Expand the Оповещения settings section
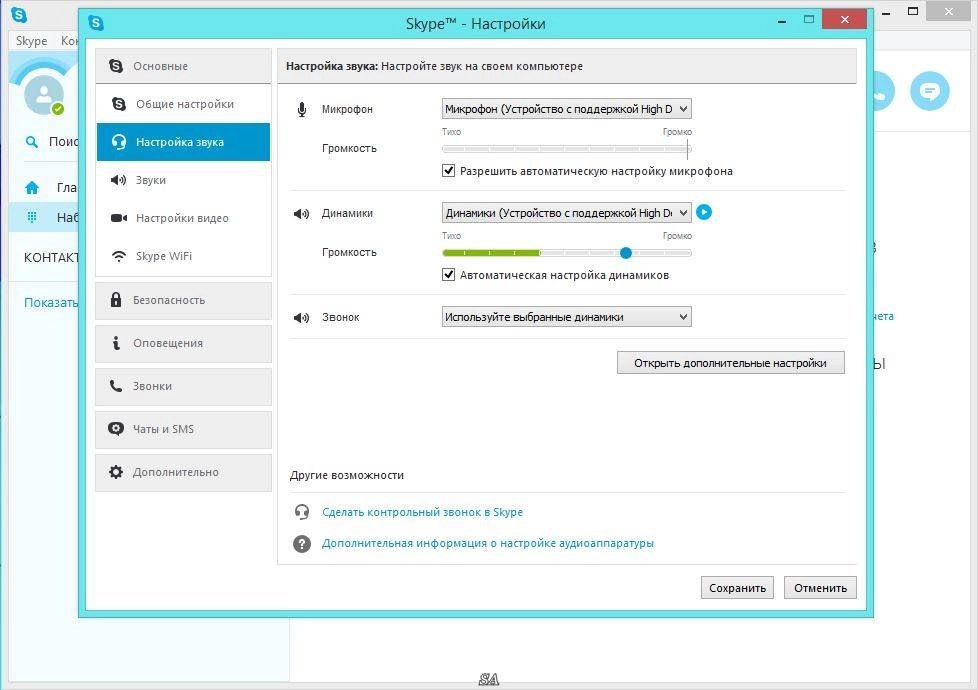Viewport: 978px width, 690px height. tap(183, 343)
